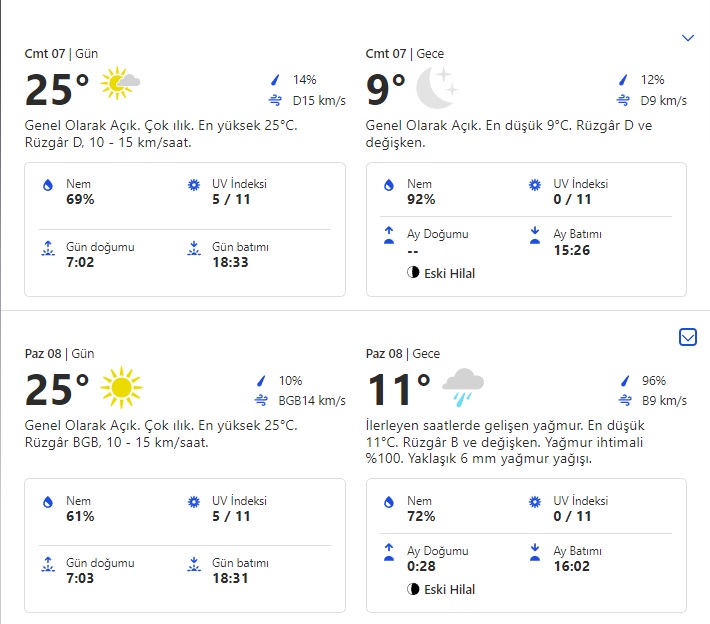Click the 25° temperature for Paz 08

57,388
